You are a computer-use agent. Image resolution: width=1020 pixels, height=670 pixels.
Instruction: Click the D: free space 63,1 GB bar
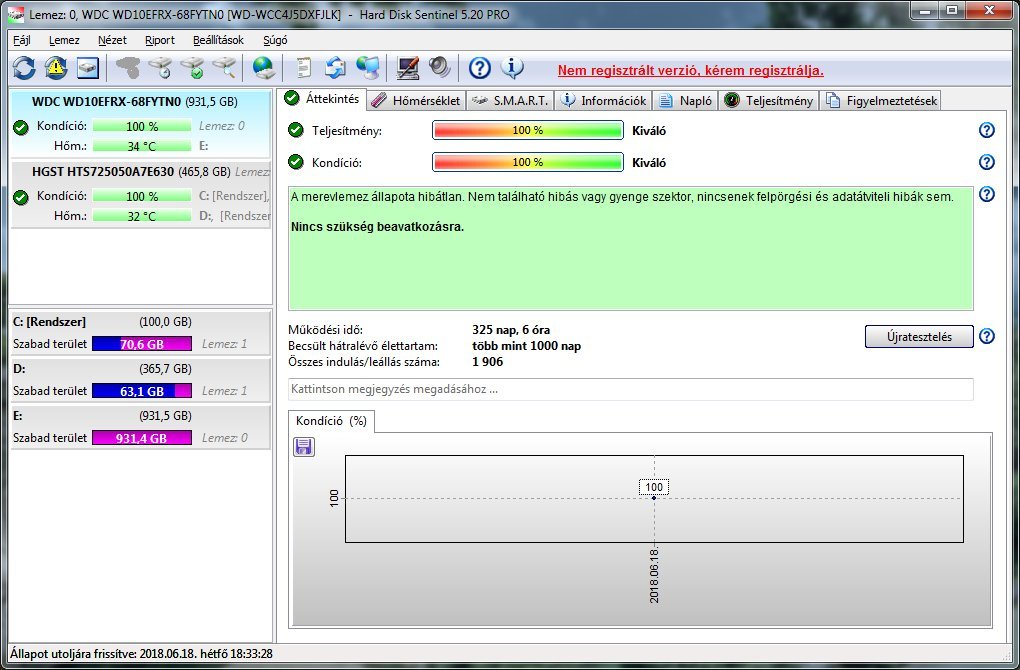tap(142, 391)
